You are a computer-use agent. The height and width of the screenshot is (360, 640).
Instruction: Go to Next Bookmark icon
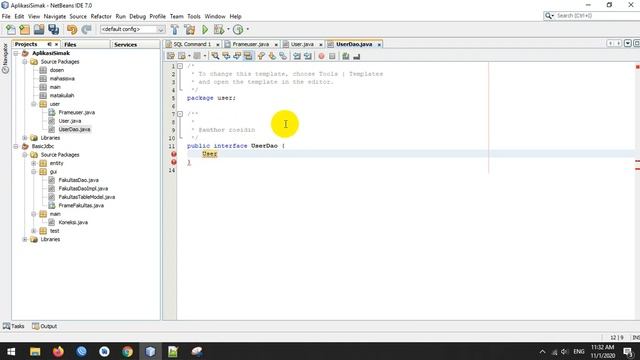point(272,56)
